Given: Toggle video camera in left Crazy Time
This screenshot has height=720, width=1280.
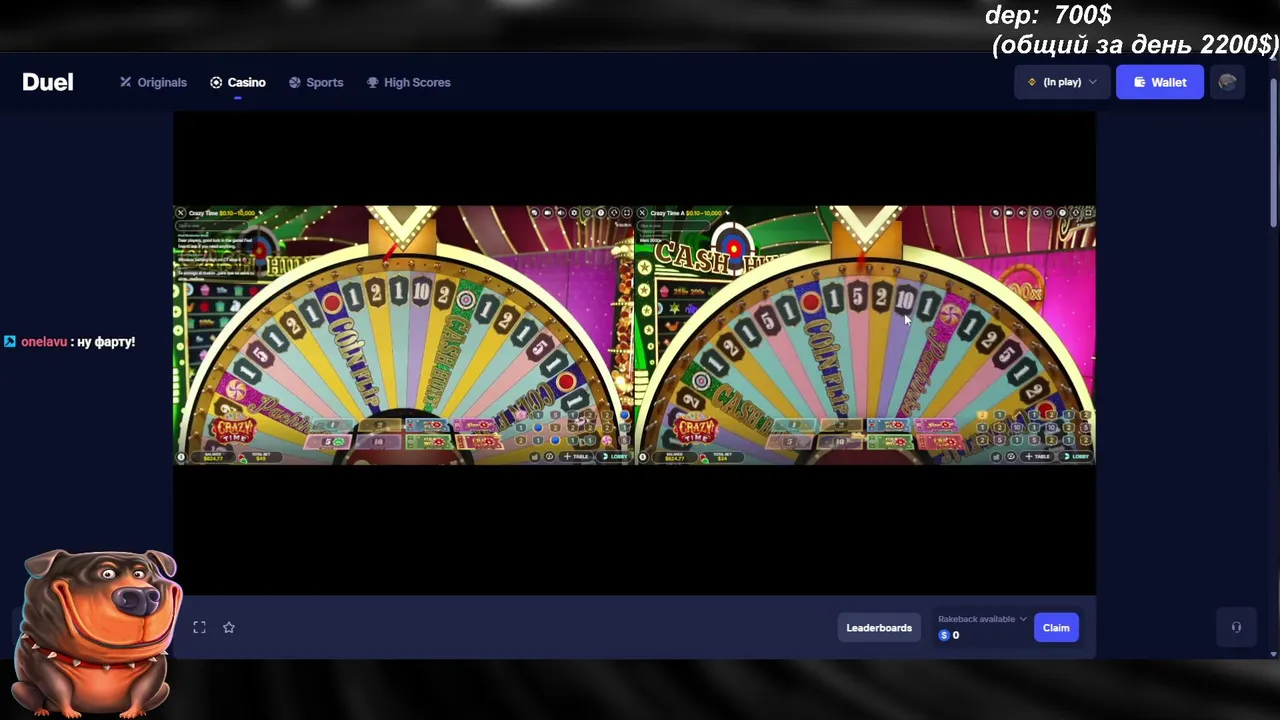Looking at the screenshot, I should [x=548, y=212].
